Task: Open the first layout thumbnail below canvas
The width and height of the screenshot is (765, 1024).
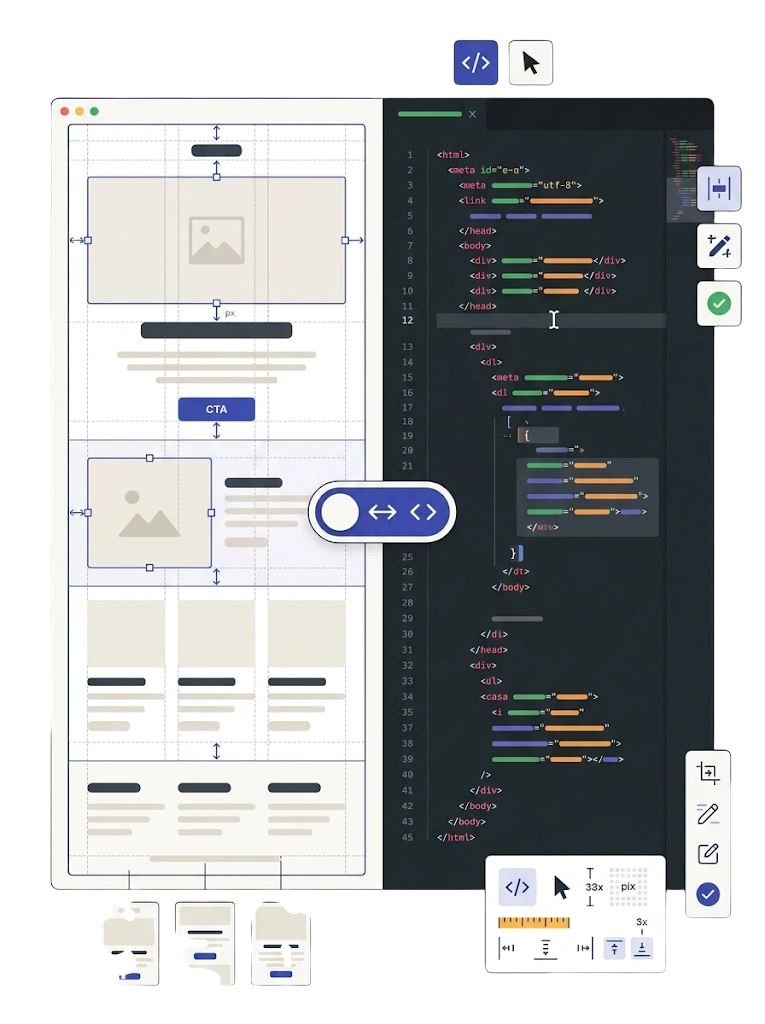Action: coord(131,944)
